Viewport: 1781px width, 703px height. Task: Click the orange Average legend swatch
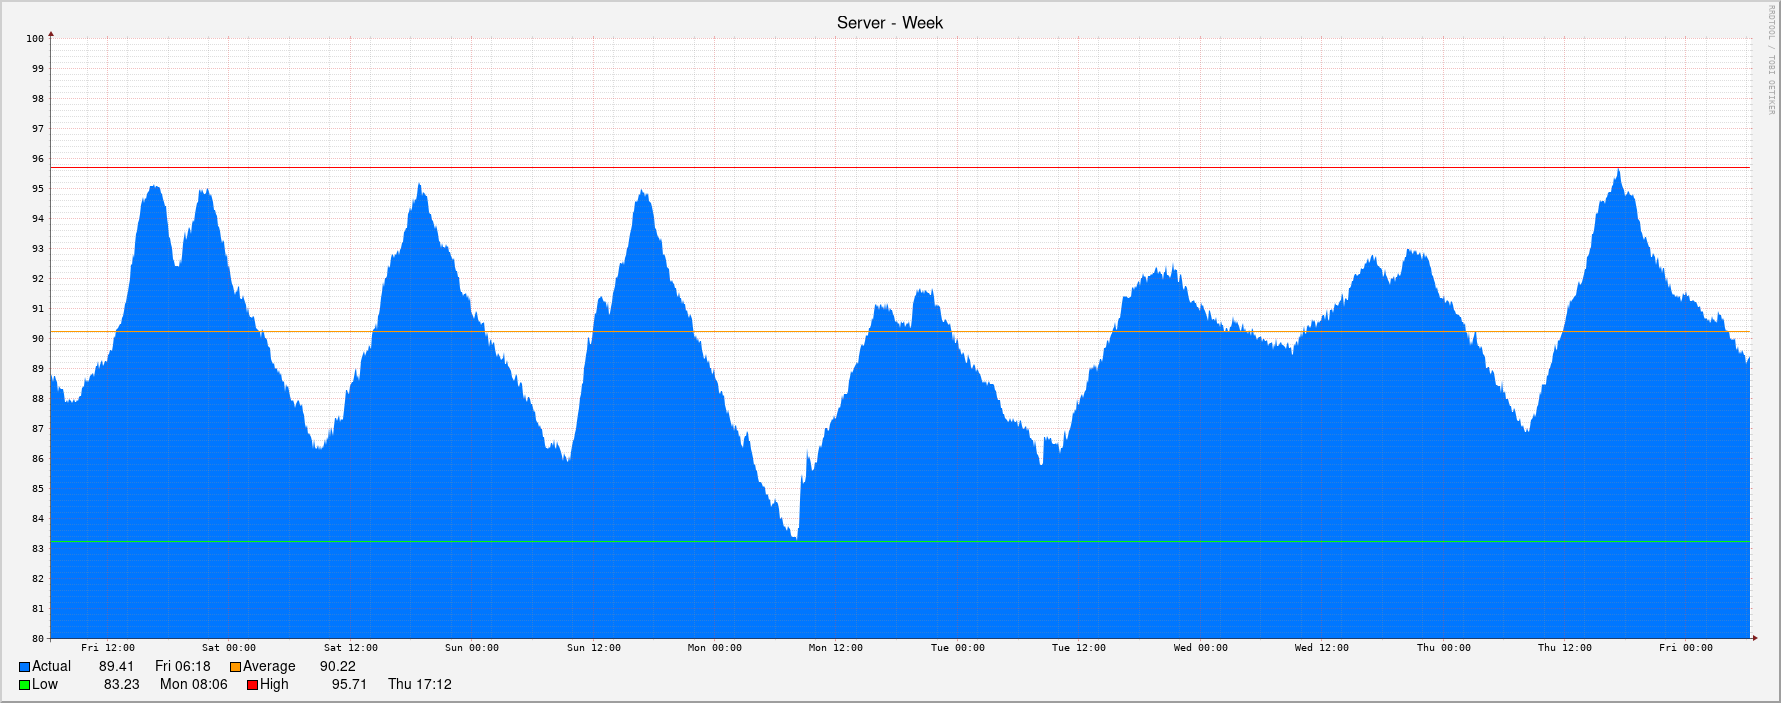click(236, 667)
